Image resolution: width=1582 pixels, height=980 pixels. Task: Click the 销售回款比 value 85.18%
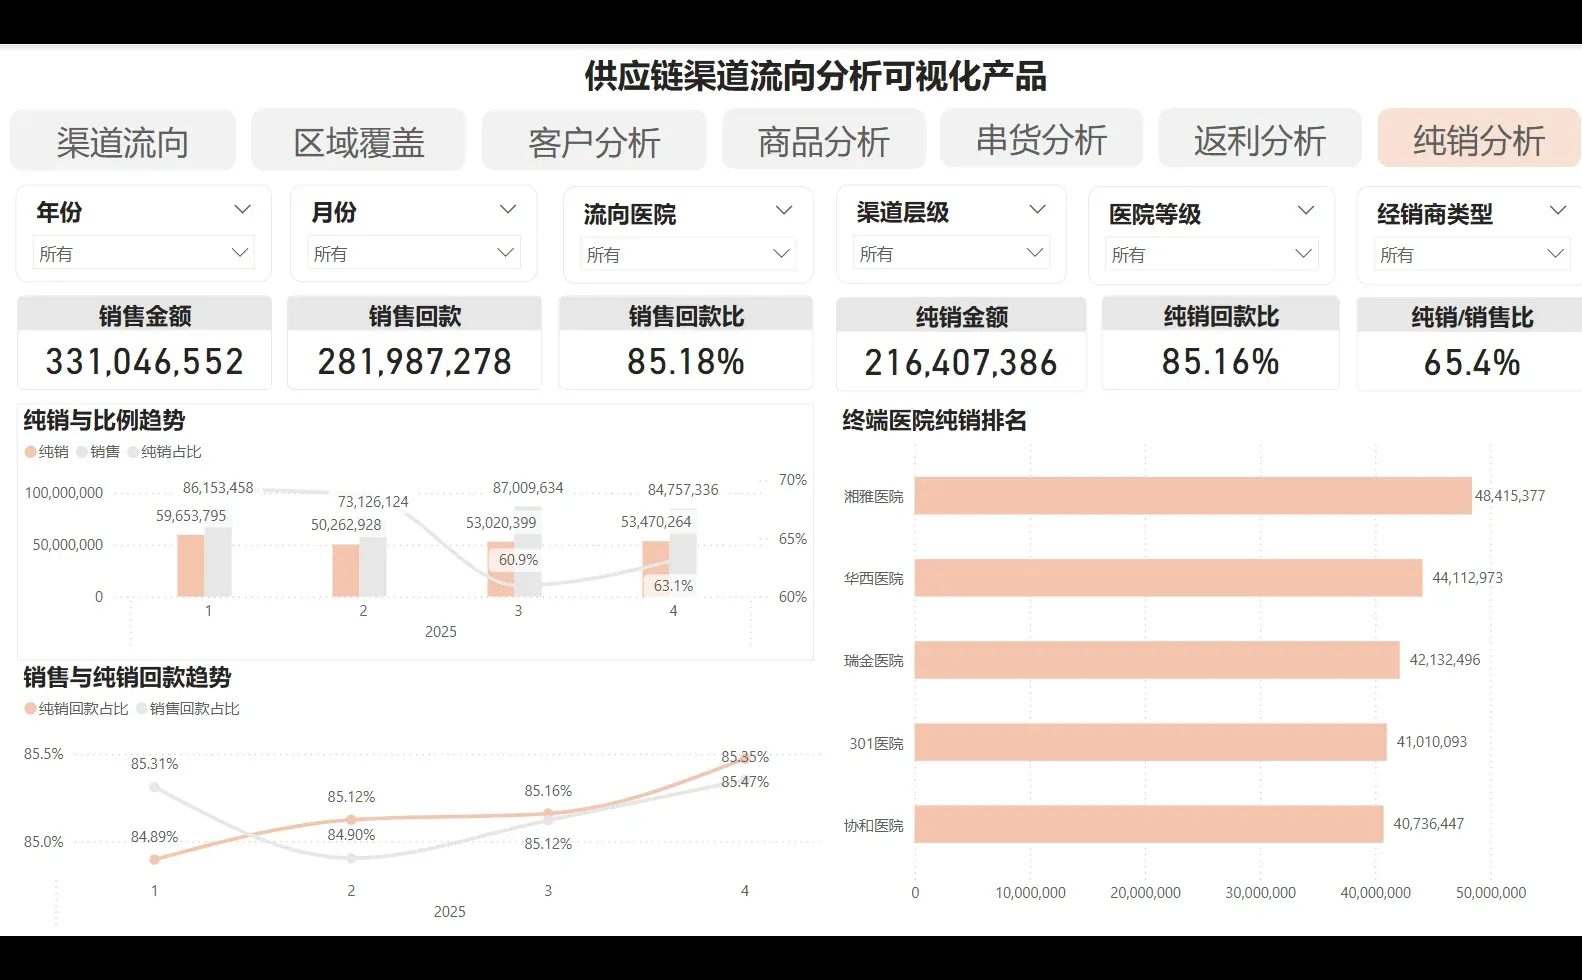click(x=686, y=361)
